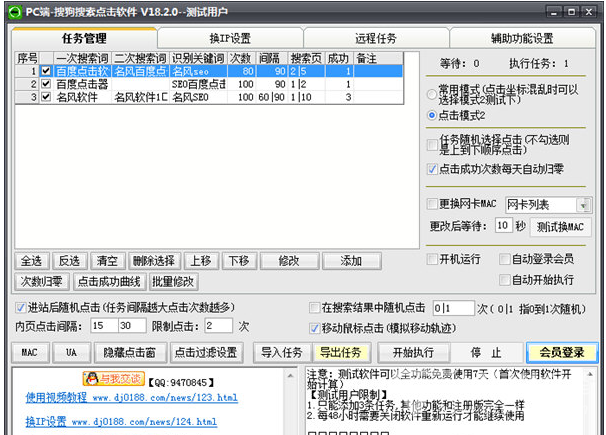Enable the 更换网卡MAC checkbox
This screenshot has height=435, width=606.
(x=432, y=204)
